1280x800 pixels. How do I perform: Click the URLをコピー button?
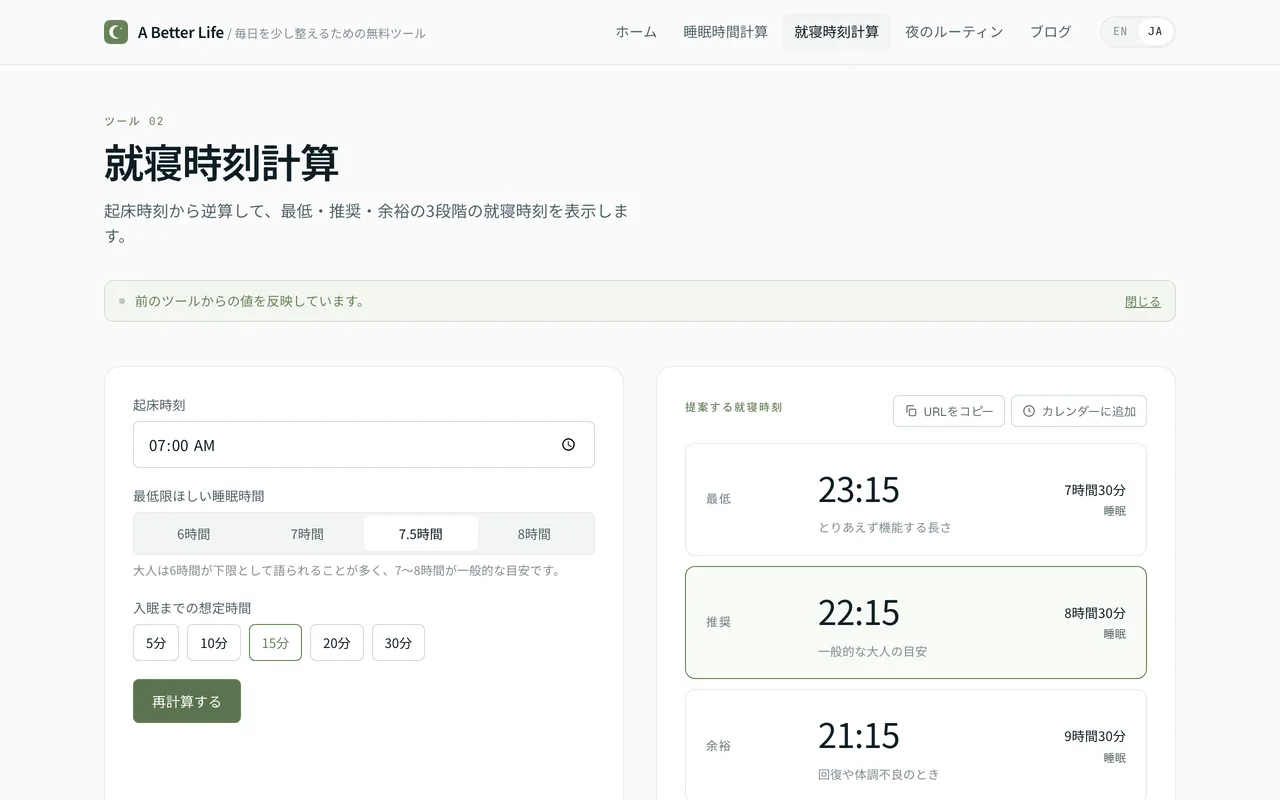pyautogui.click(x=948, y=411)
